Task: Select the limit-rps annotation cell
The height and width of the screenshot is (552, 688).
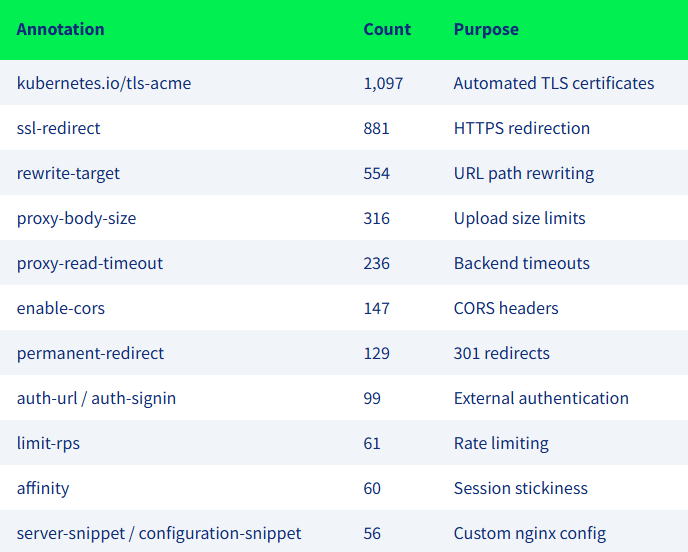Action: tap(48, 443)
